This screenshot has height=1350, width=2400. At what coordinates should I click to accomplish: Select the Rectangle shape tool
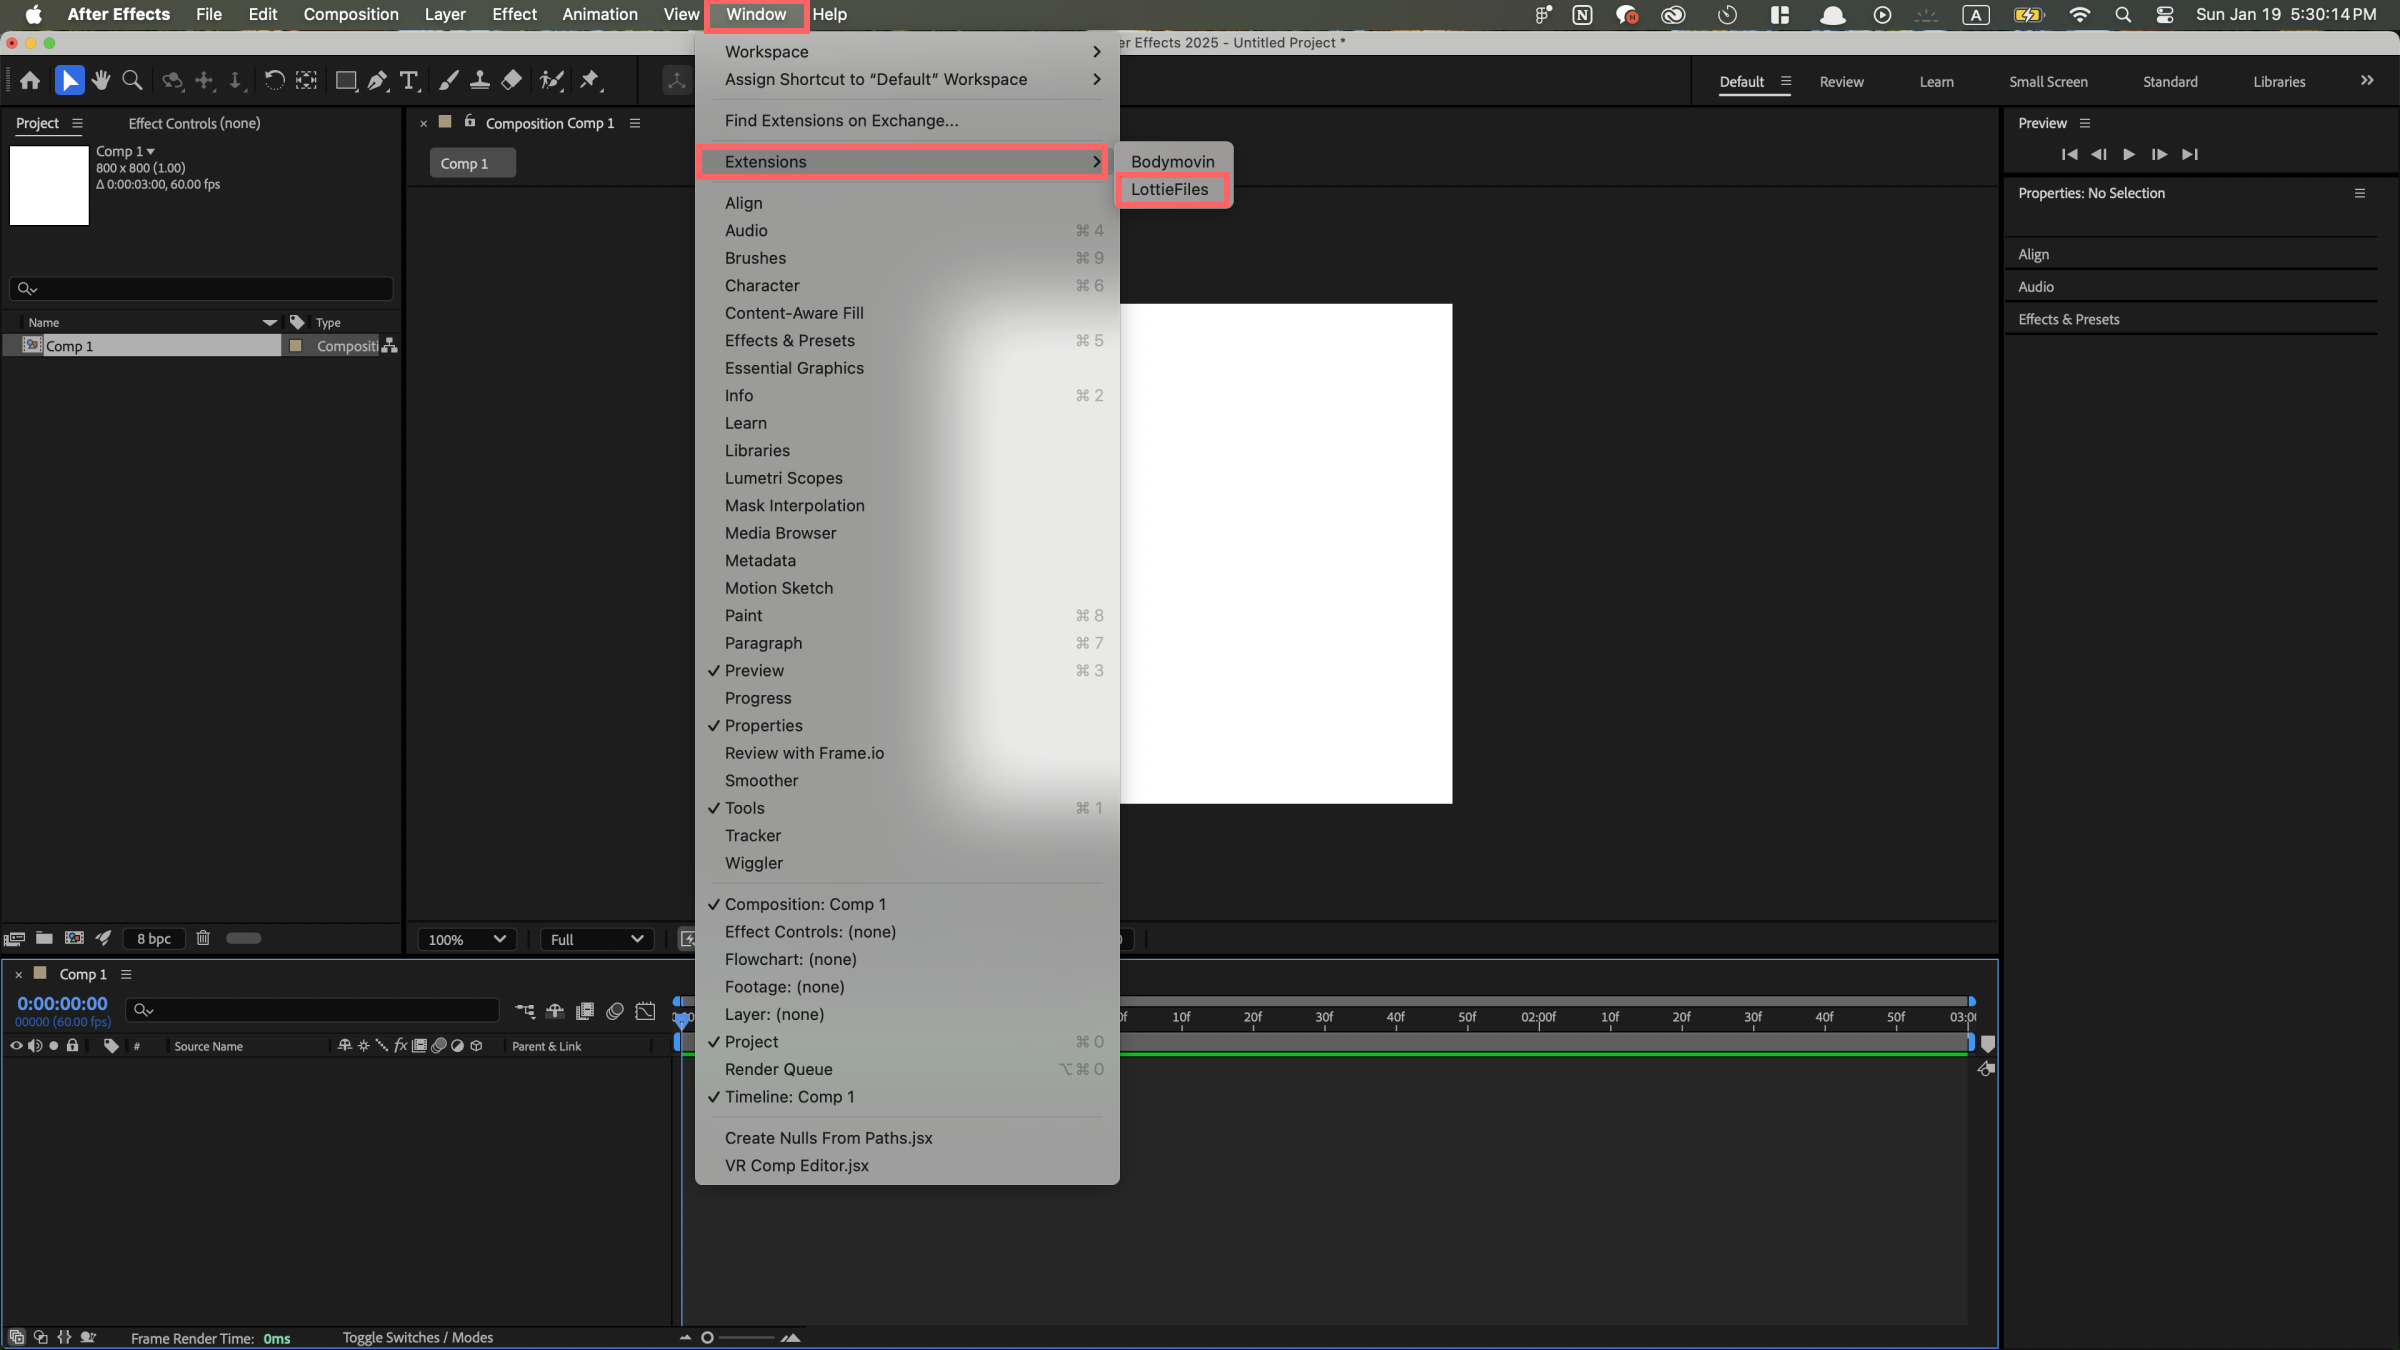coord(346,81)
